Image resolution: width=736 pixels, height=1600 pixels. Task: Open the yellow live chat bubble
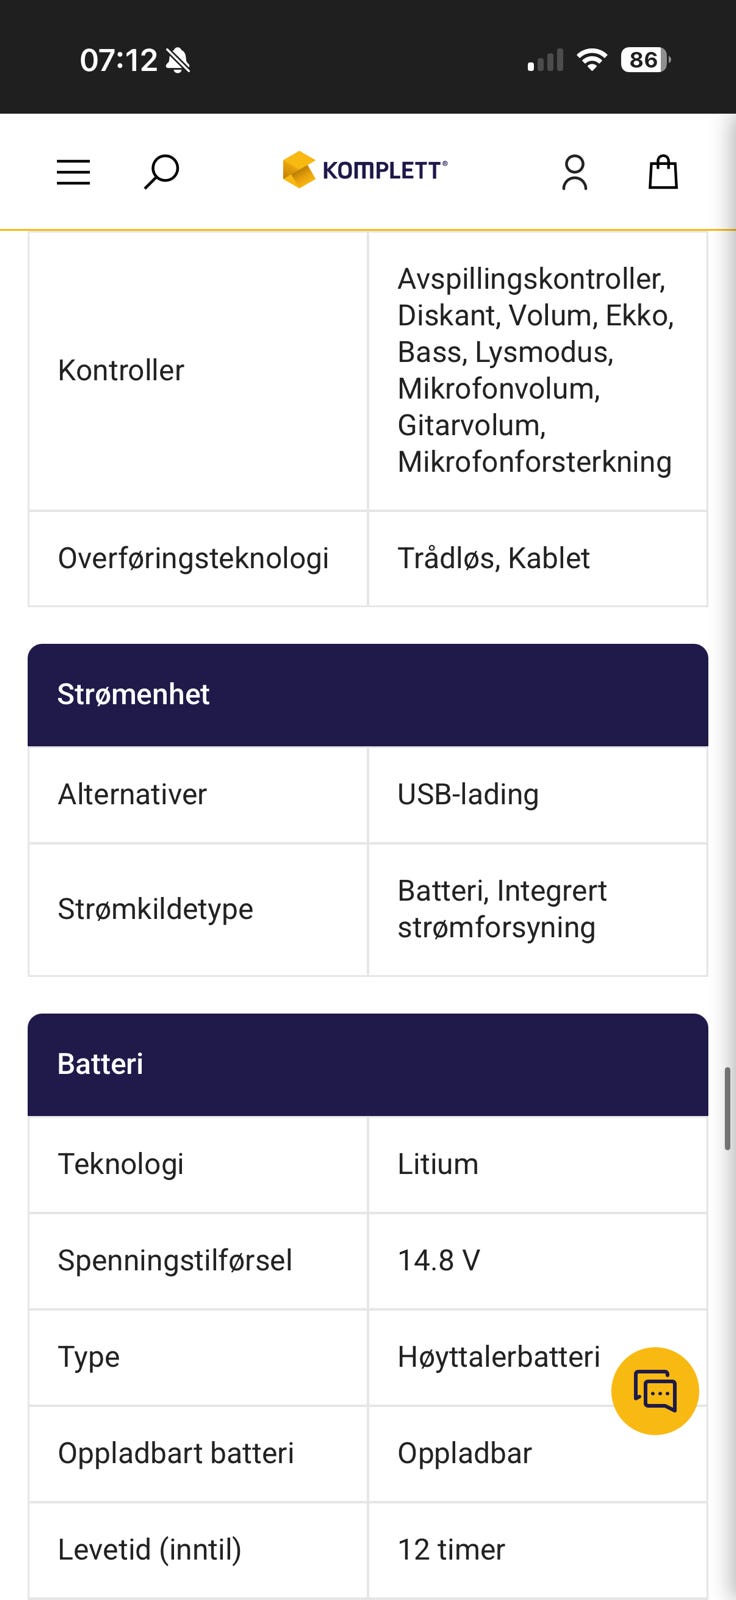655,1391
